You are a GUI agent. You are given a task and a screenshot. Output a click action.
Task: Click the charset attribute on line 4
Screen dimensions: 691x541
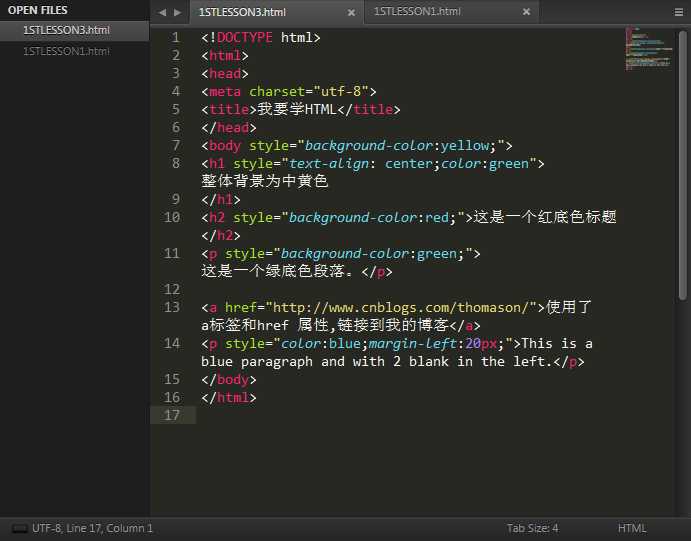pos(277,92)
